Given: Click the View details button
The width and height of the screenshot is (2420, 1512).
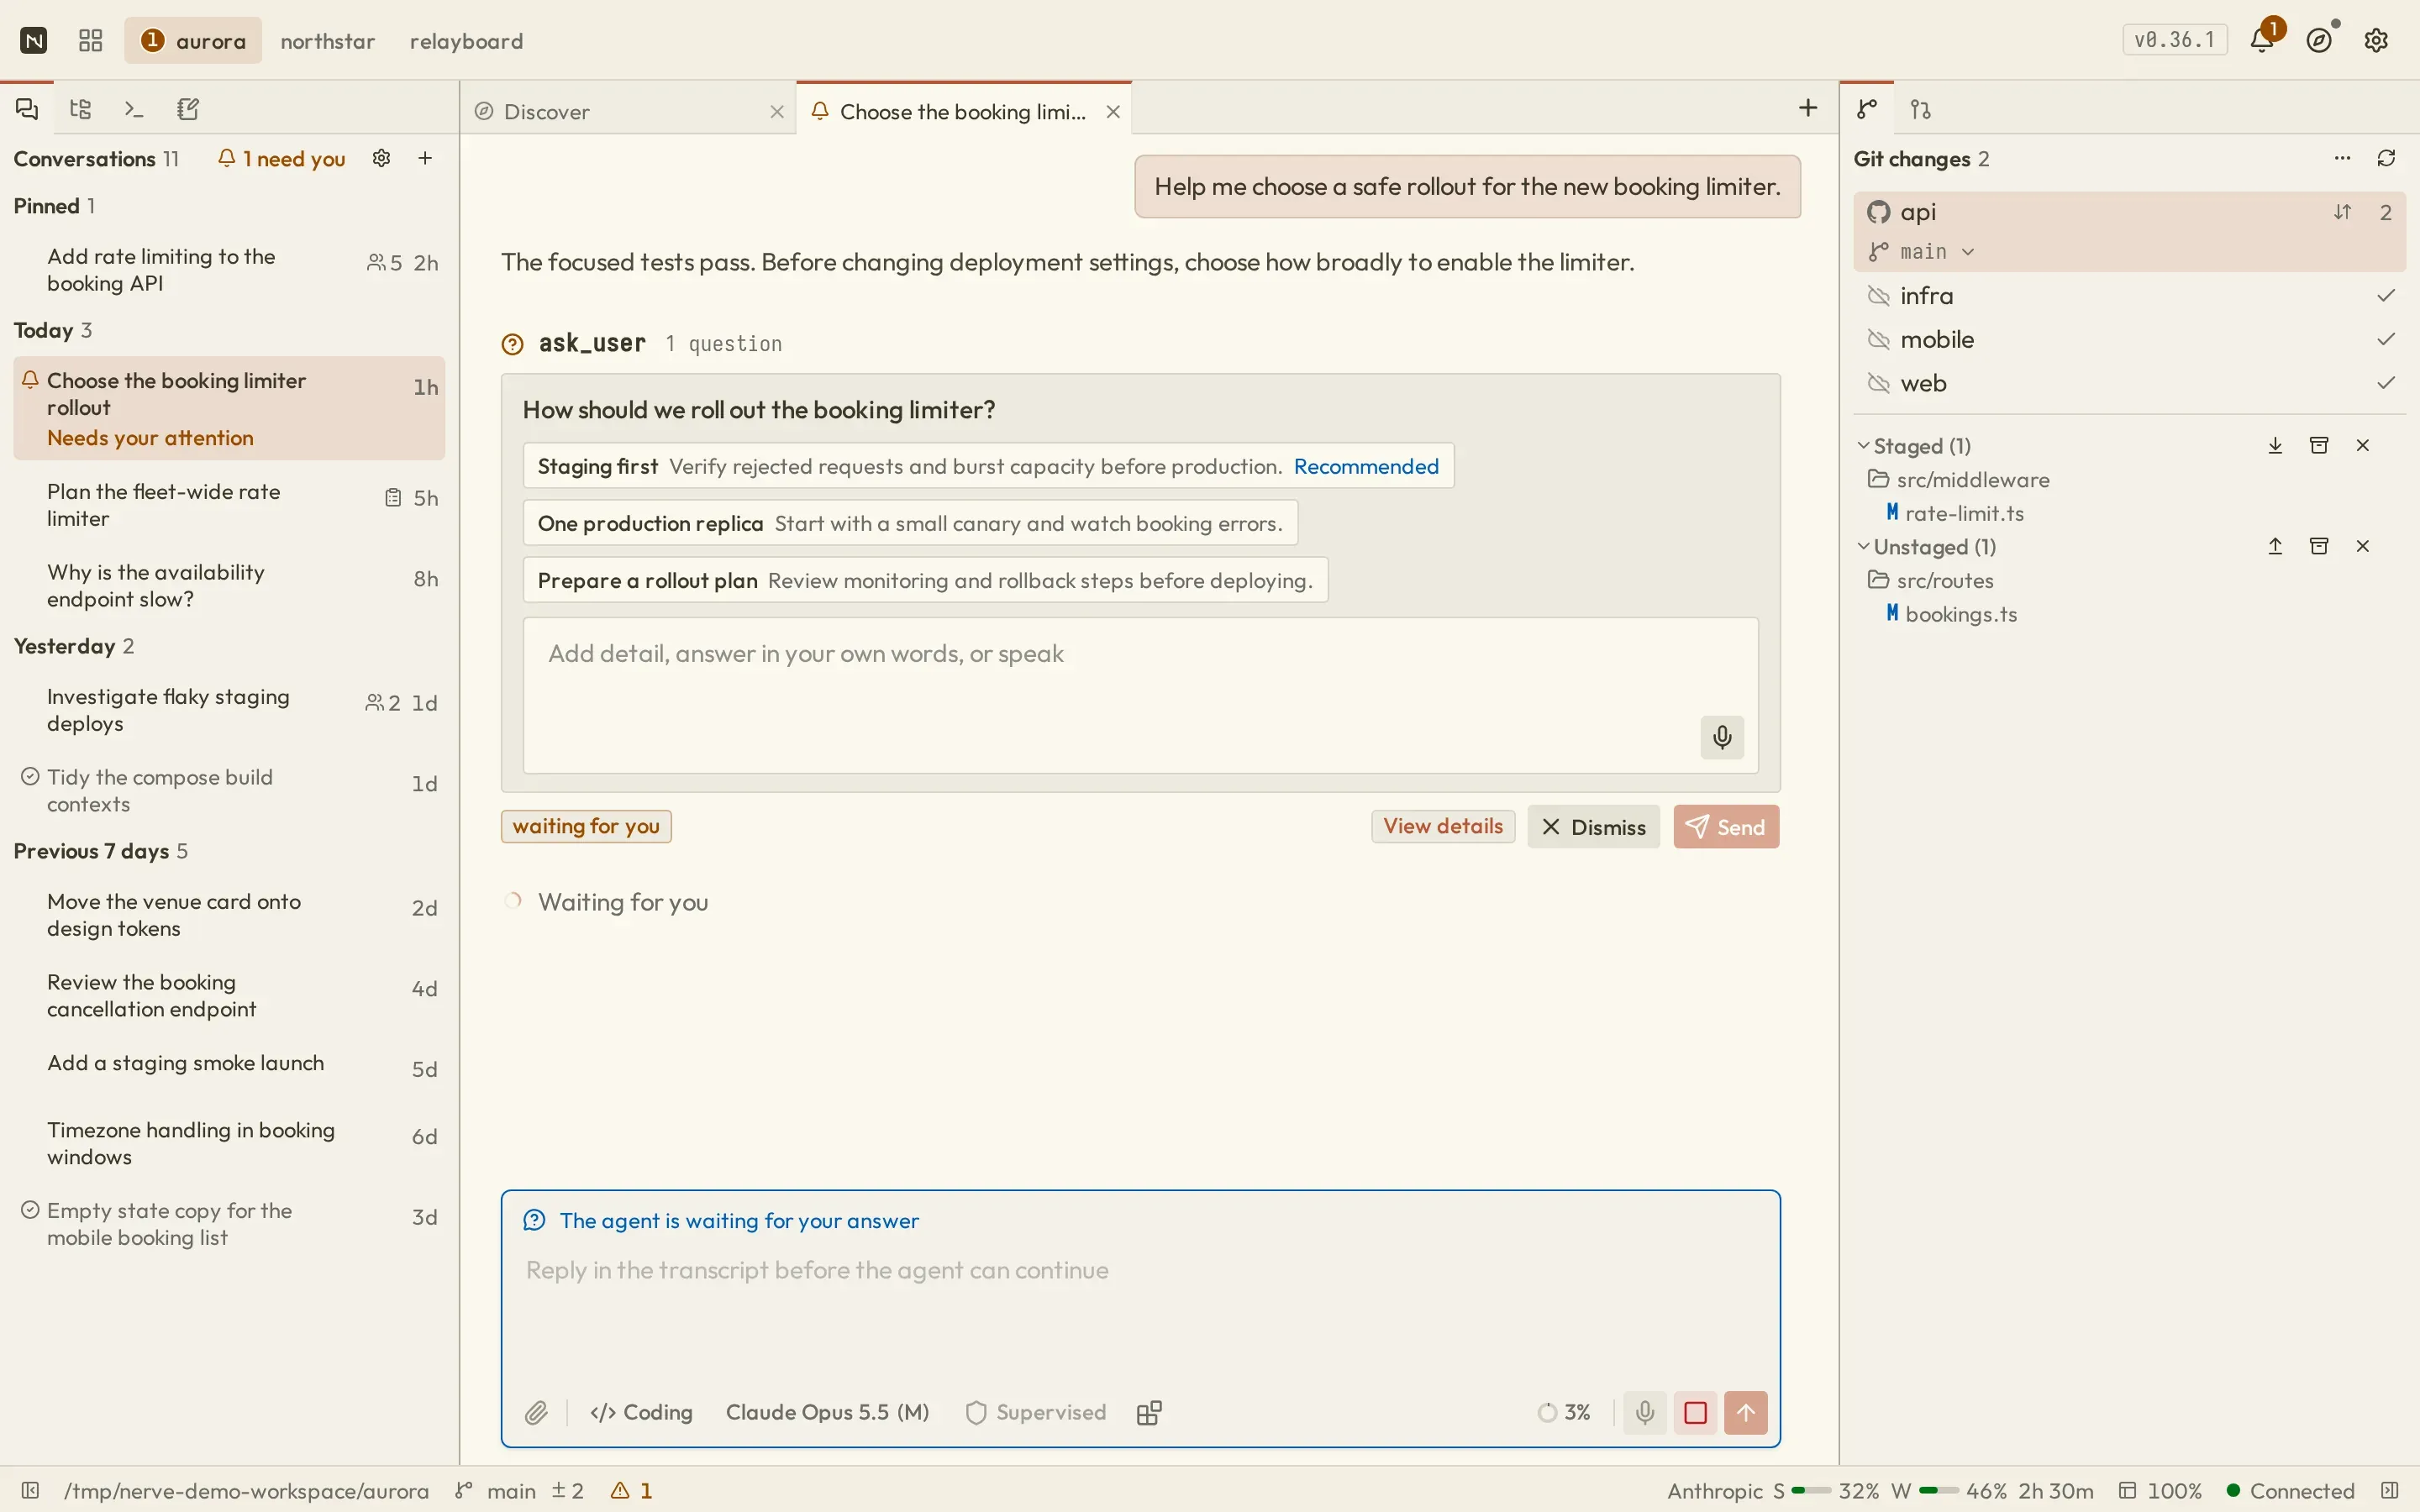Looking at the screenshot, I should (1443, 826).
